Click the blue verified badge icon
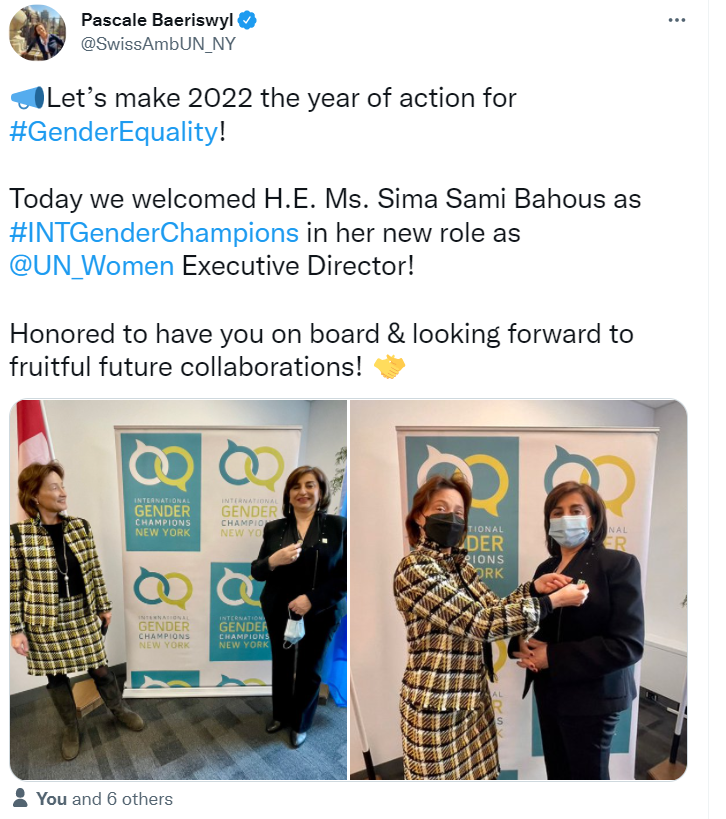Viewport: 726px width, 819px height. [x=247, y=20]
